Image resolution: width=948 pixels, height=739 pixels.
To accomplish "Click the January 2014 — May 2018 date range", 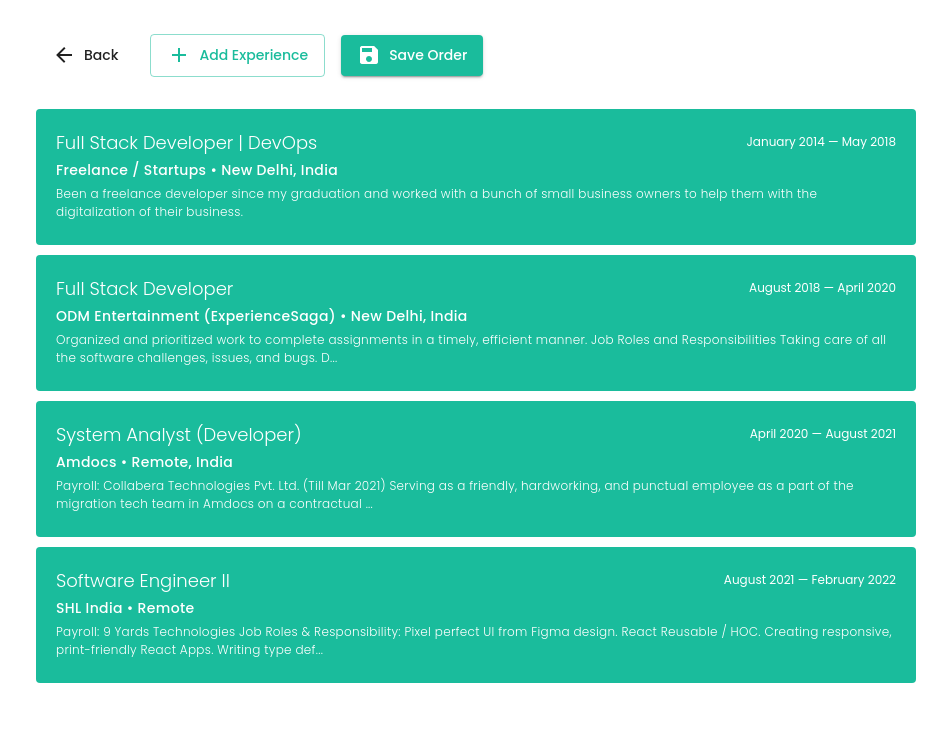I will (x=821, y=142).
